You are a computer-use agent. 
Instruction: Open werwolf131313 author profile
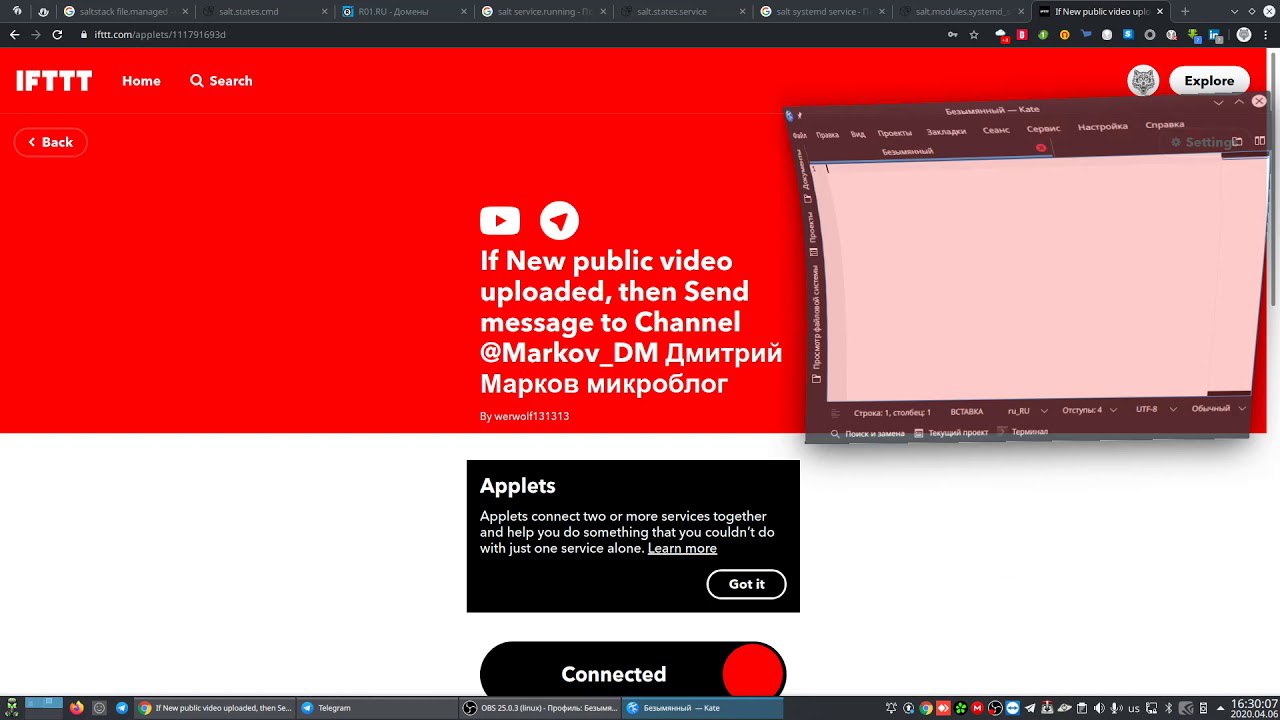[x=531, y=416]
